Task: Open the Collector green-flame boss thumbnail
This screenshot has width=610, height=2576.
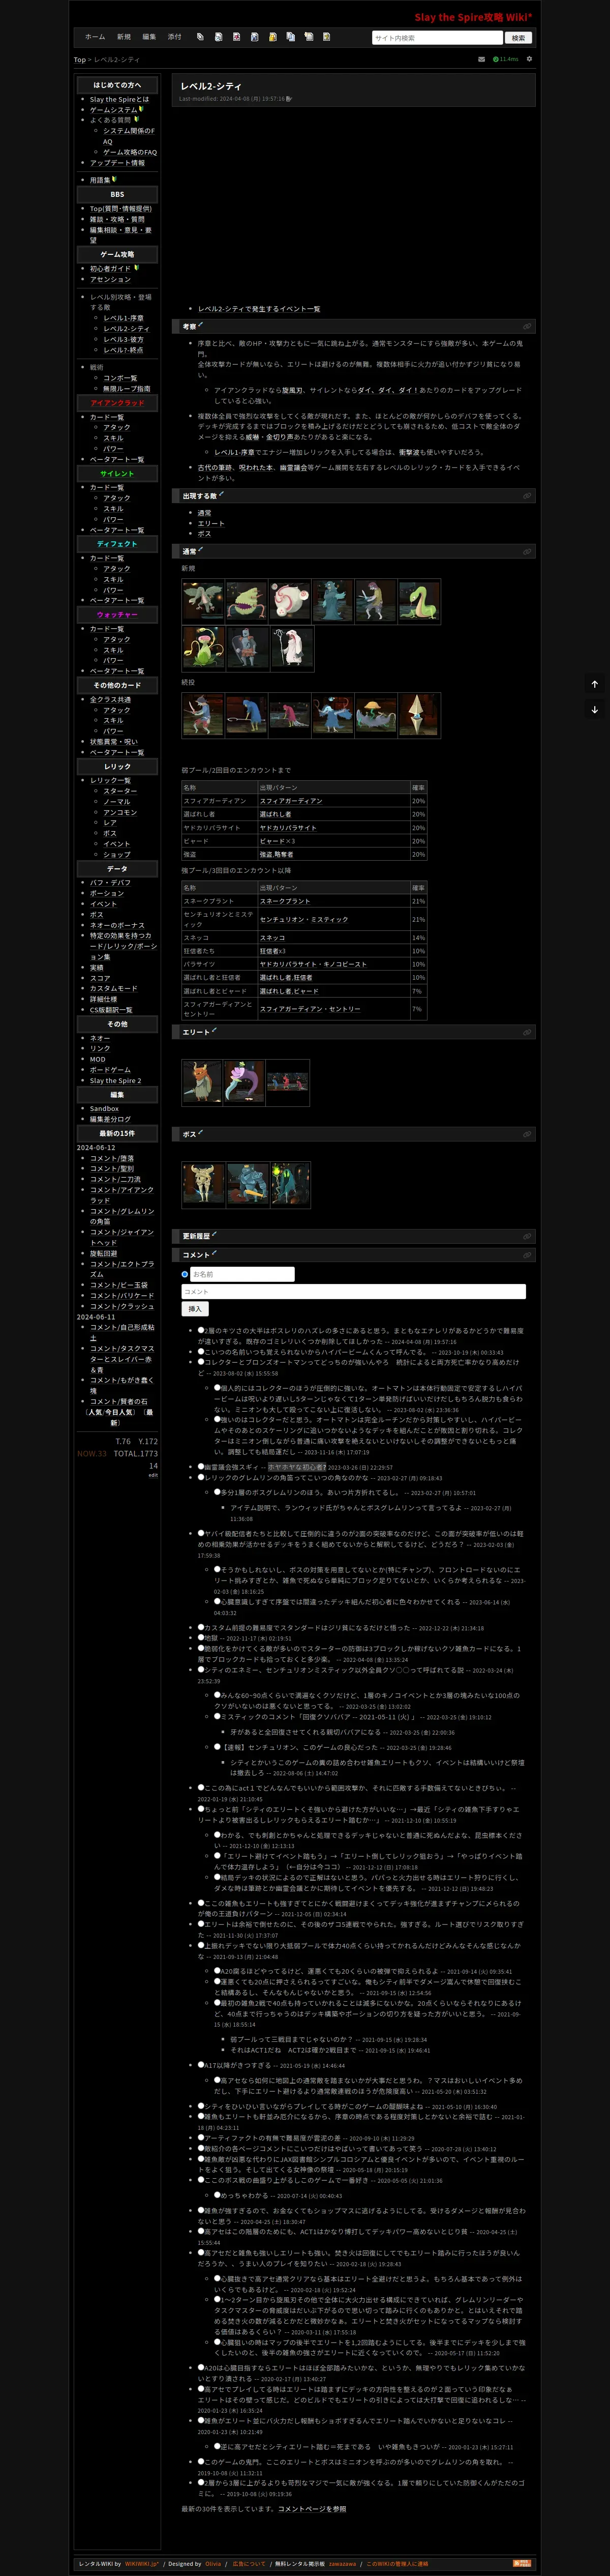Action: click(291, 1184)
